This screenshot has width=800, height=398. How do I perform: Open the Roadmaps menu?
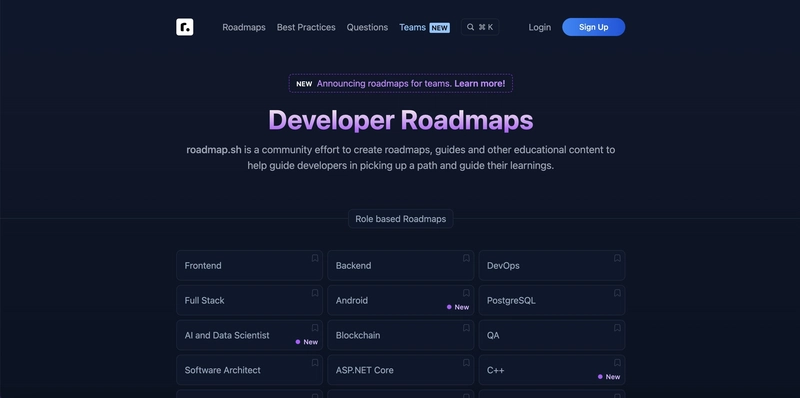coord(244,27)
